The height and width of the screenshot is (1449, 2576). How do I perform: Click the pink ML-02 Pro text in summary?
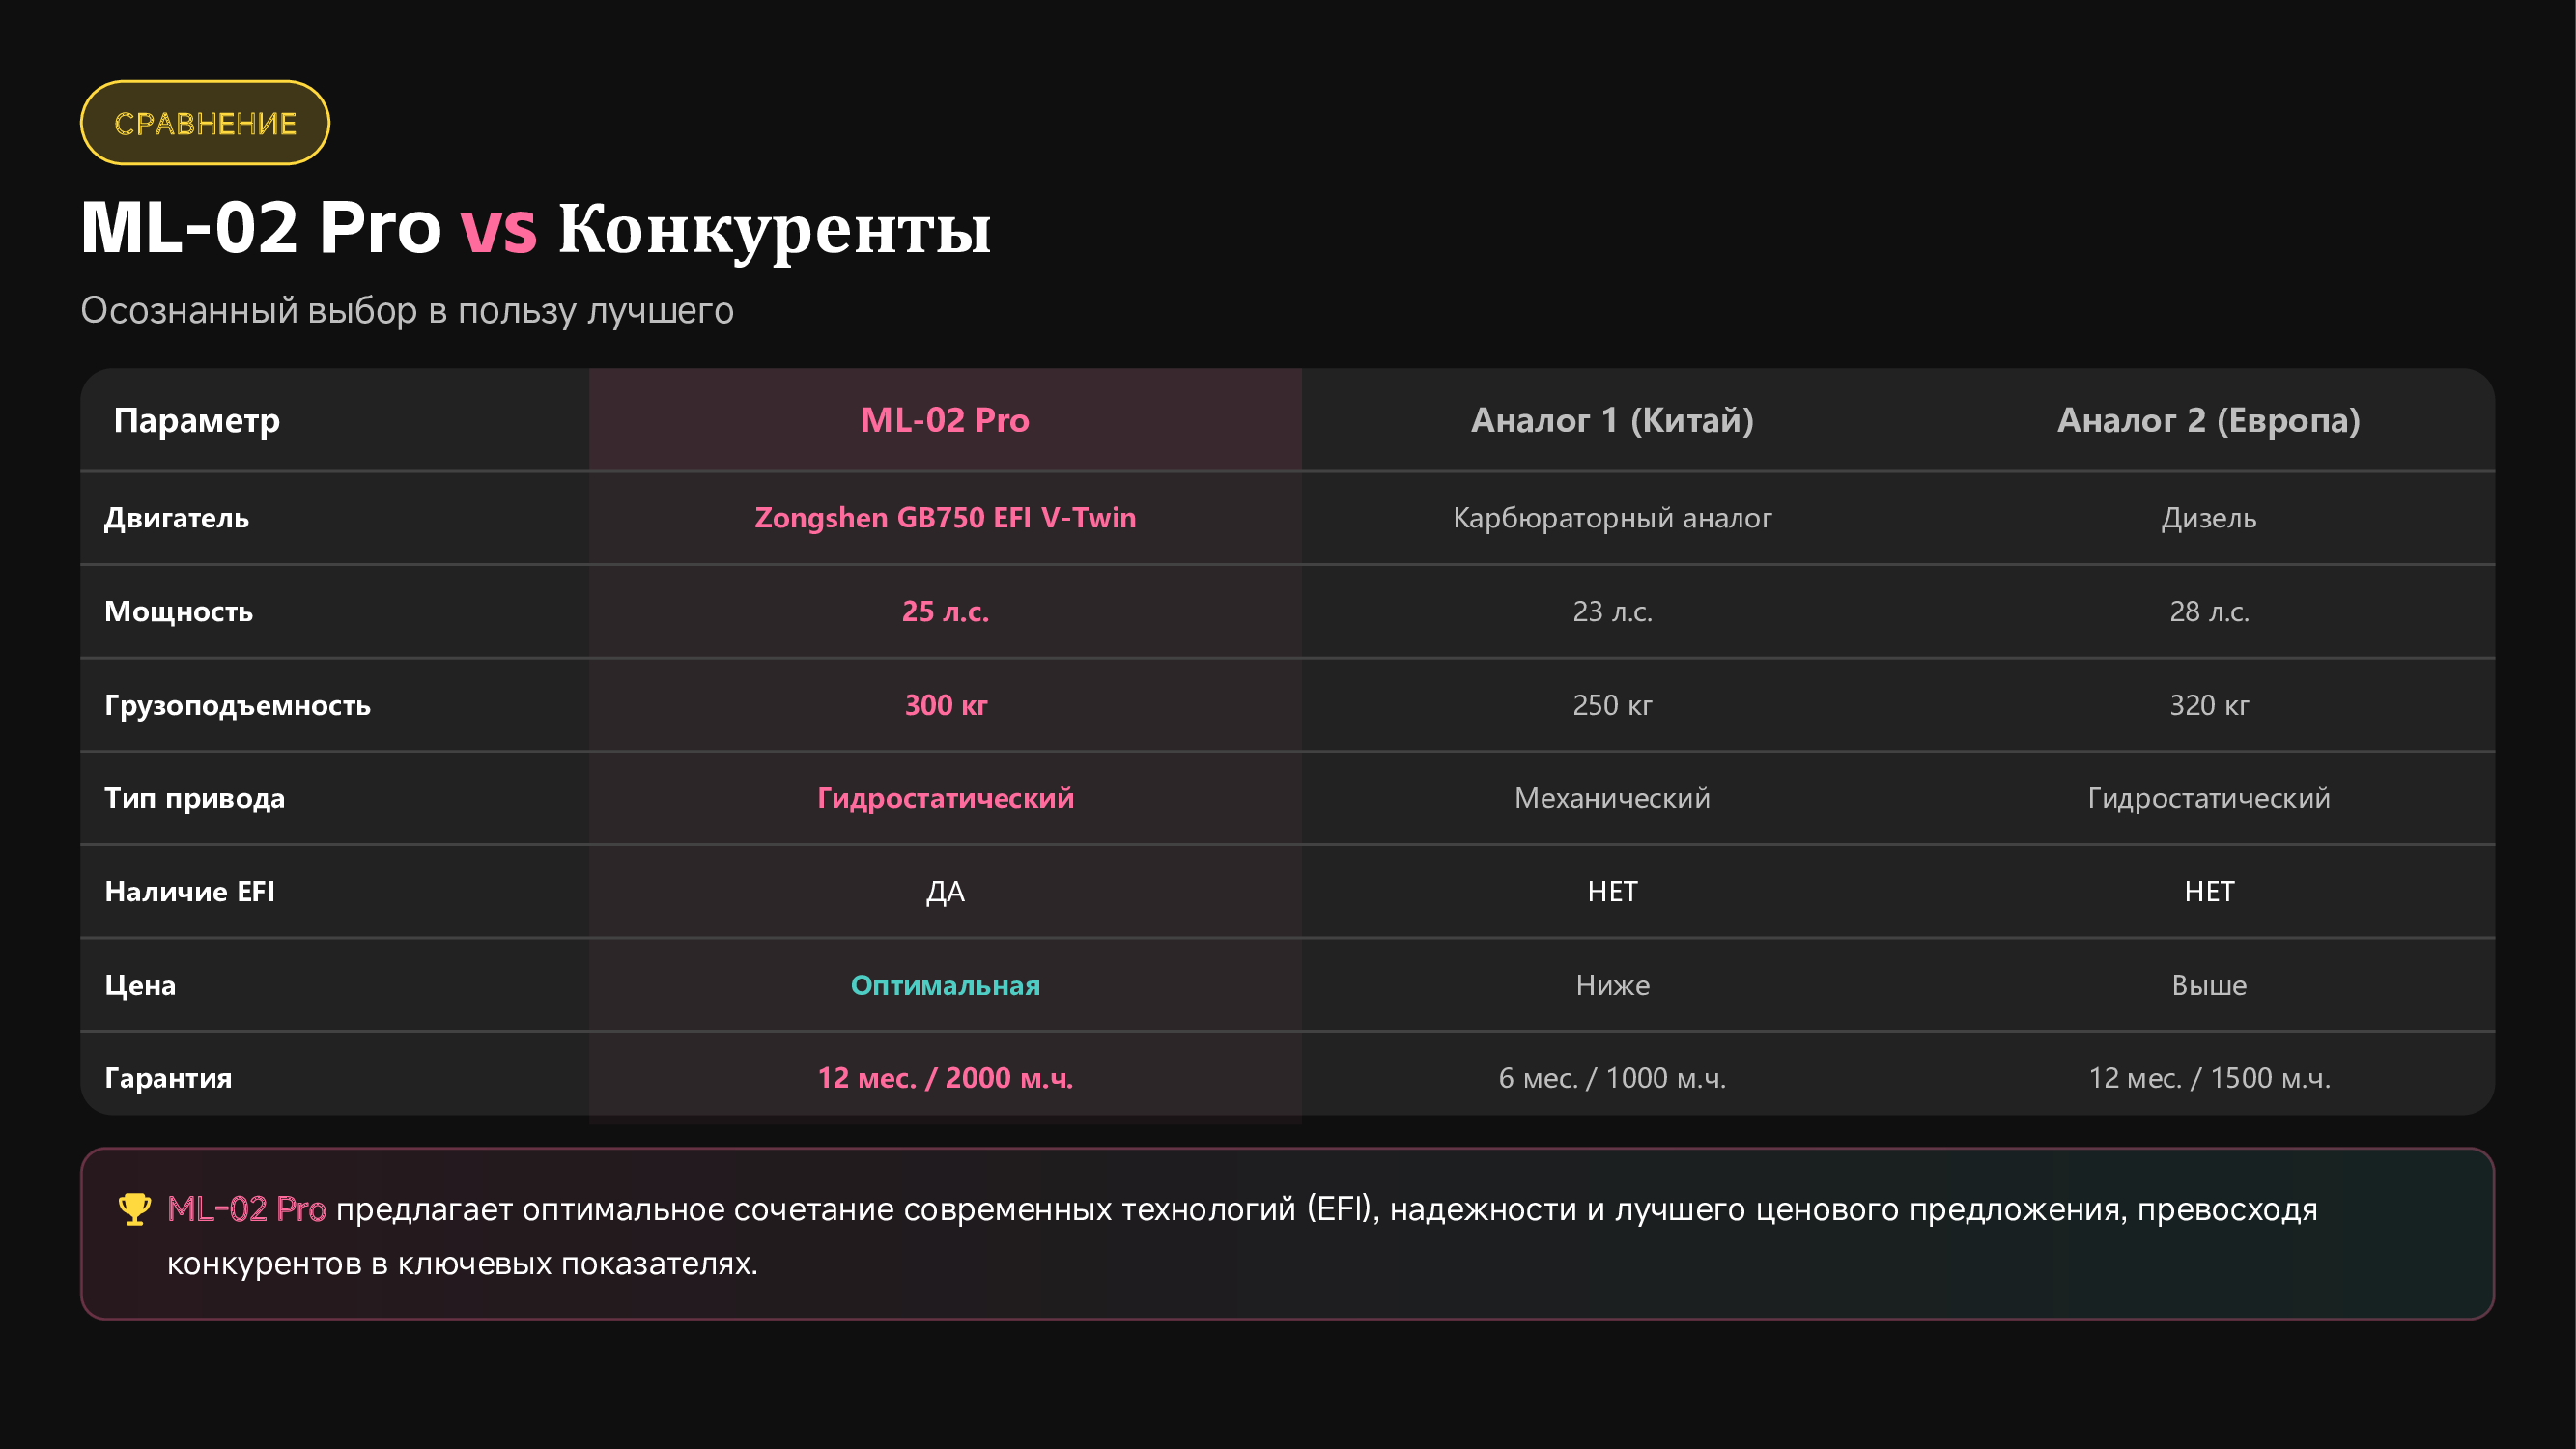pos(246,1209)
